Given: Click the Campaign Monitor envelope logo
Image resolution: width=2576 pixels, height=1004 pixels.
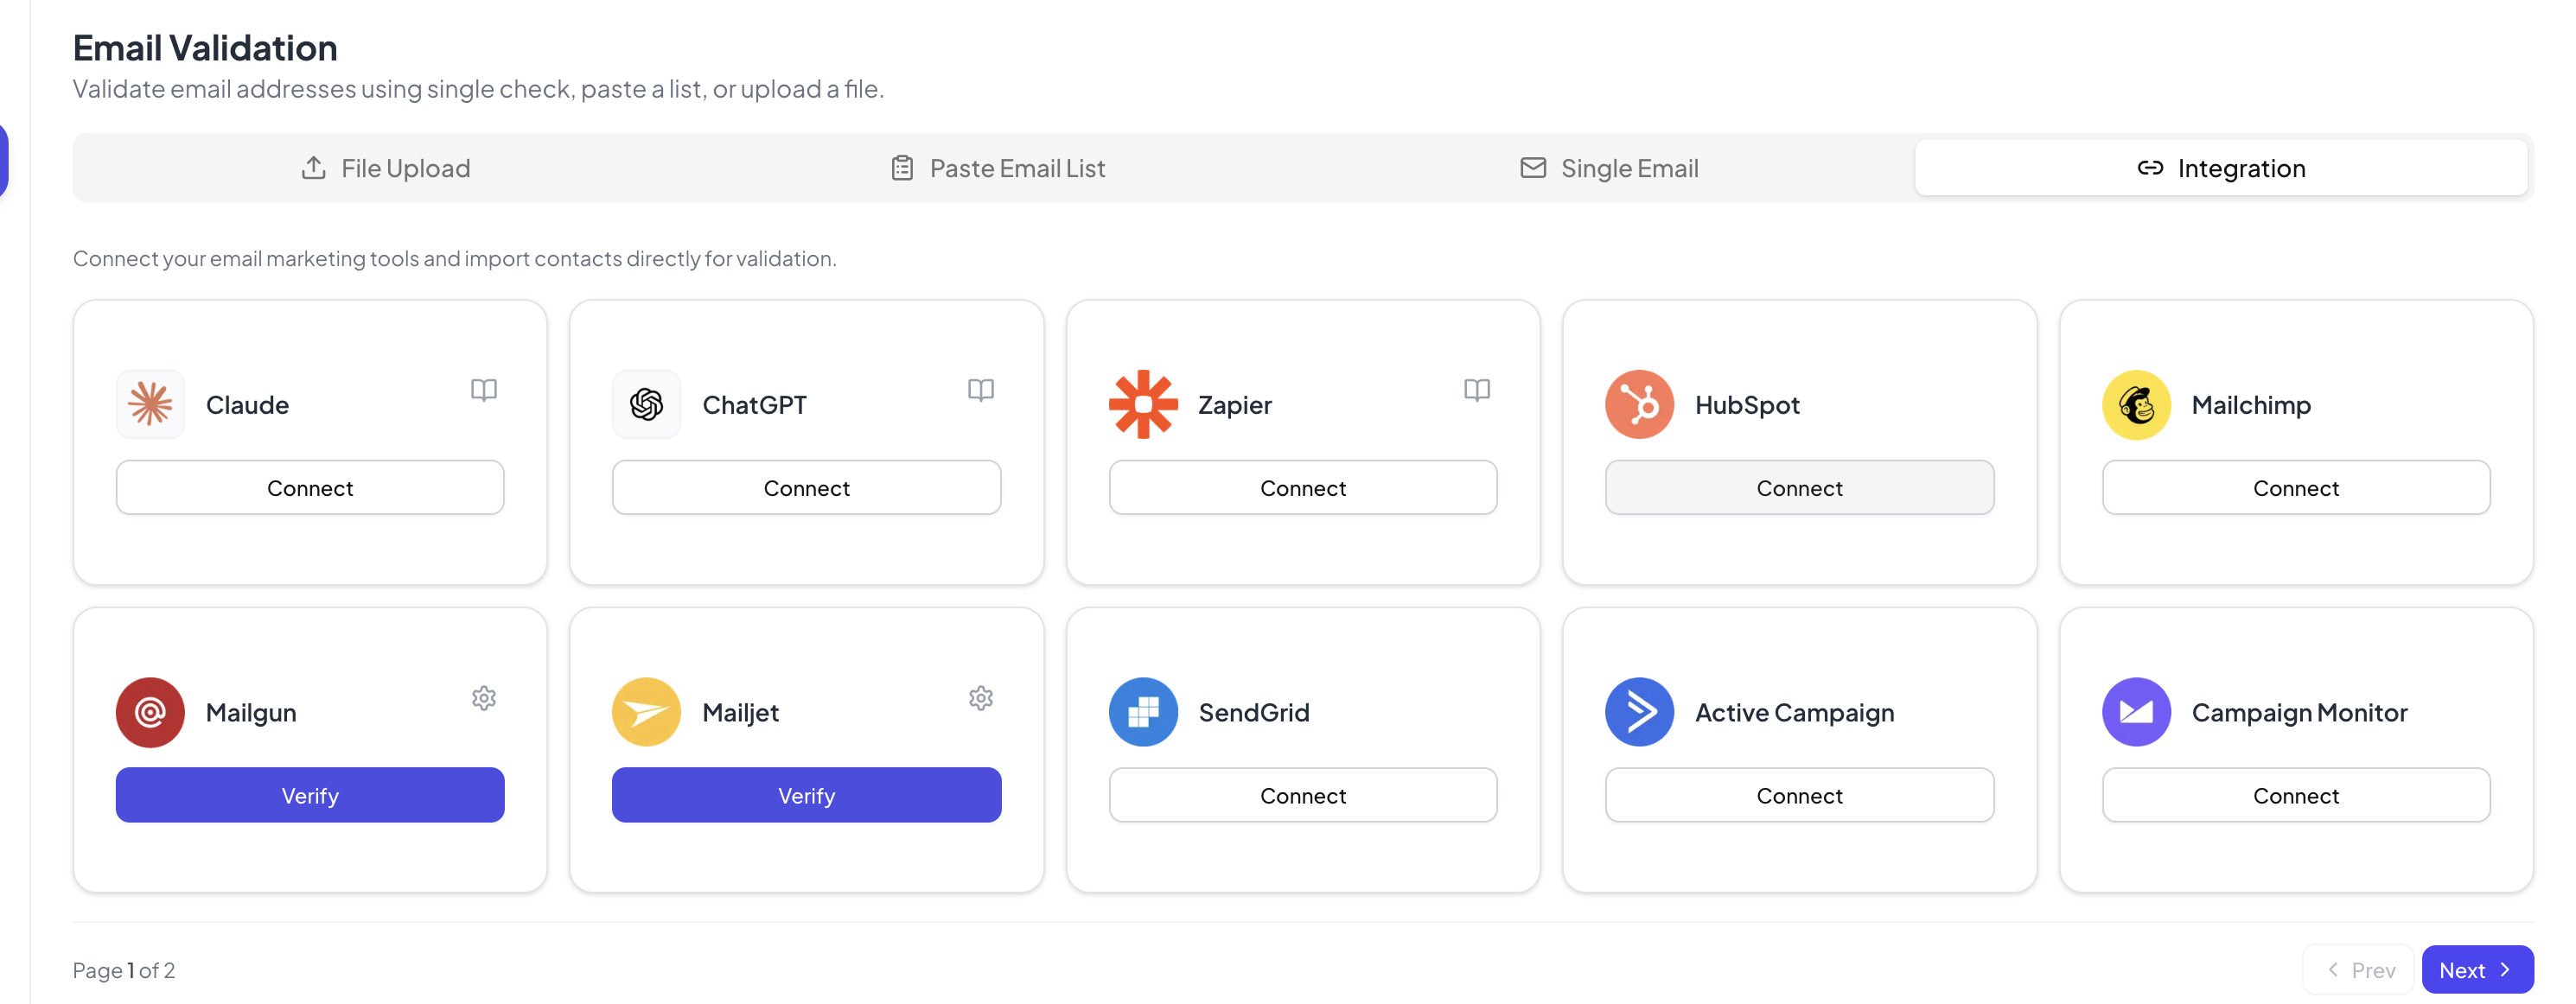Looking at the screenshot, I should tap(2136, 712).
